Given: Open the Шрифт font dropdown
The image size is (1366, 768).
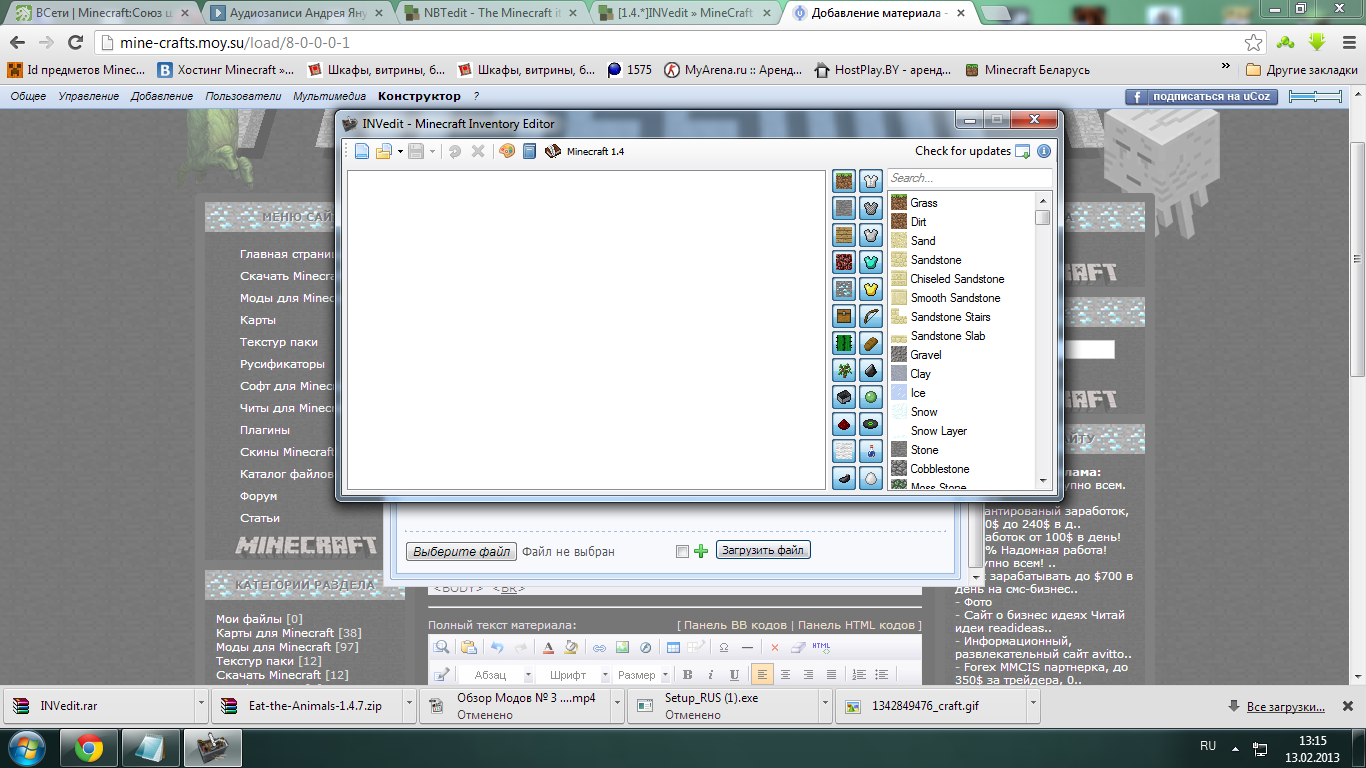Looking at the screenshot, I should click(x=572, y=675).
